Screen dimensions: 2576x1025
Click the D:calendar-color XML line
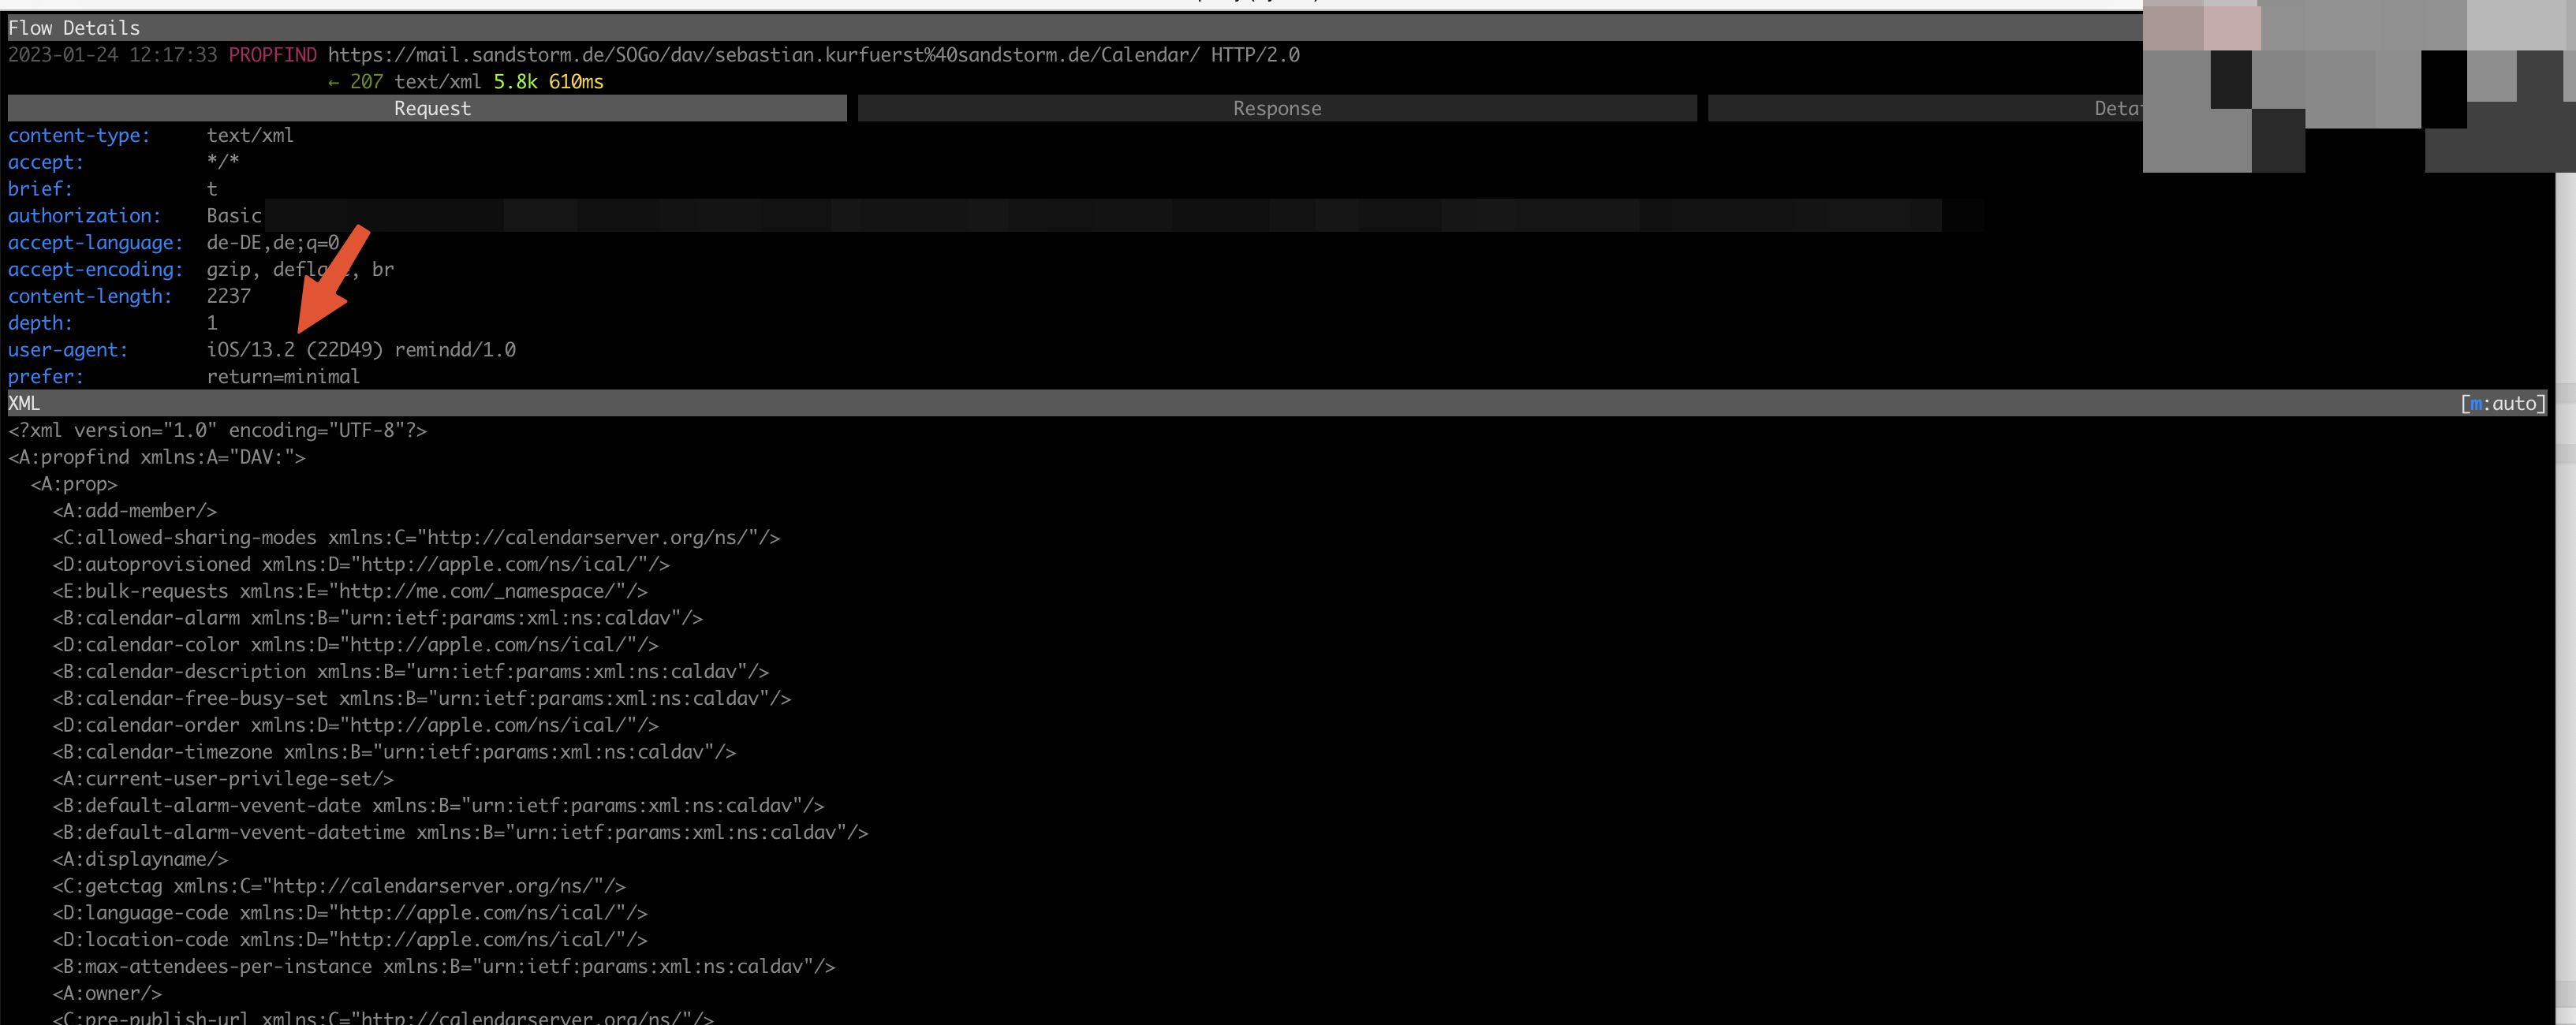pyautogui.click(x=355, y=645)
